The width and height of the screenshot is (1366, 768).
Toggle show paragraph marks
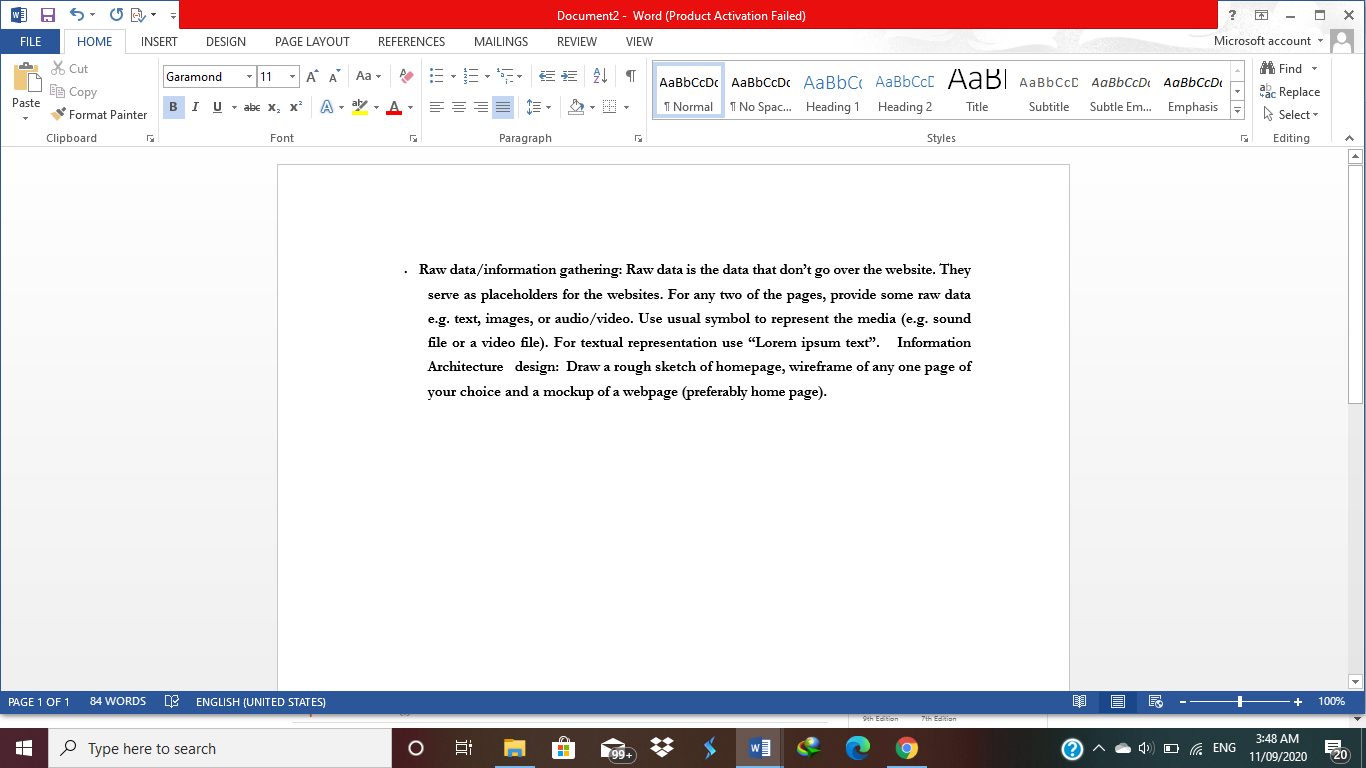click(631, 77)
